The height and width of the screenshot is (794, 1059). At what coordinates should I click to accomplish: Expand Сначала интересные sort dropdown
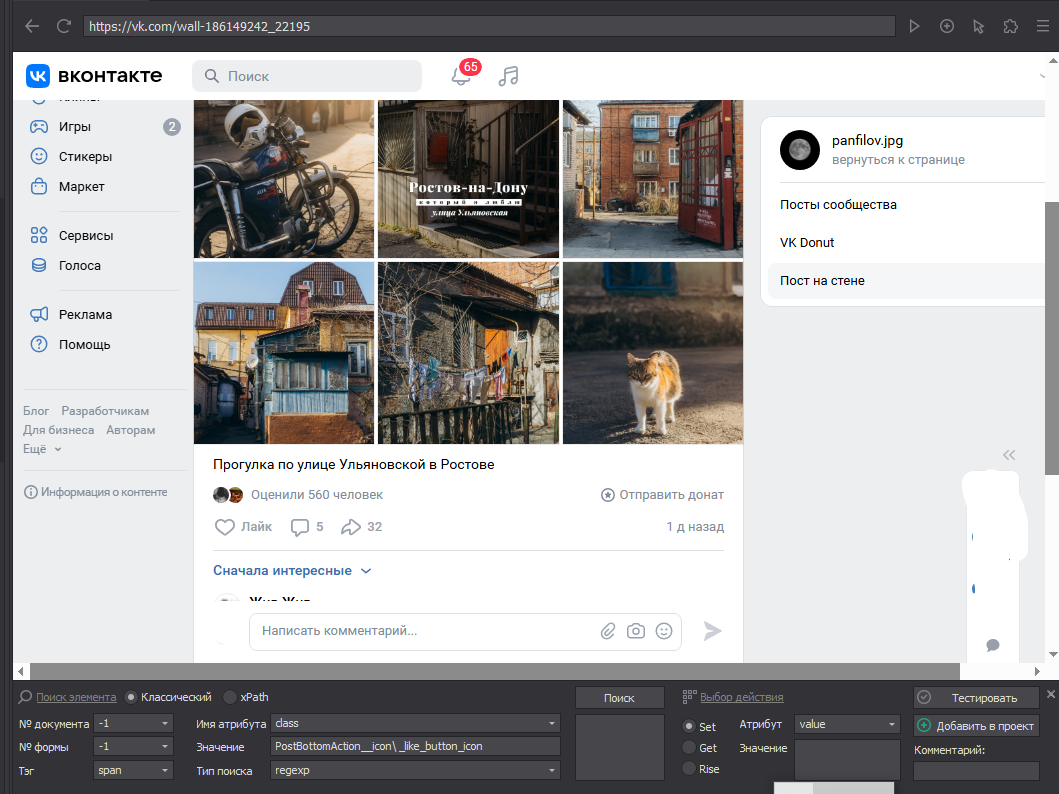291,571
